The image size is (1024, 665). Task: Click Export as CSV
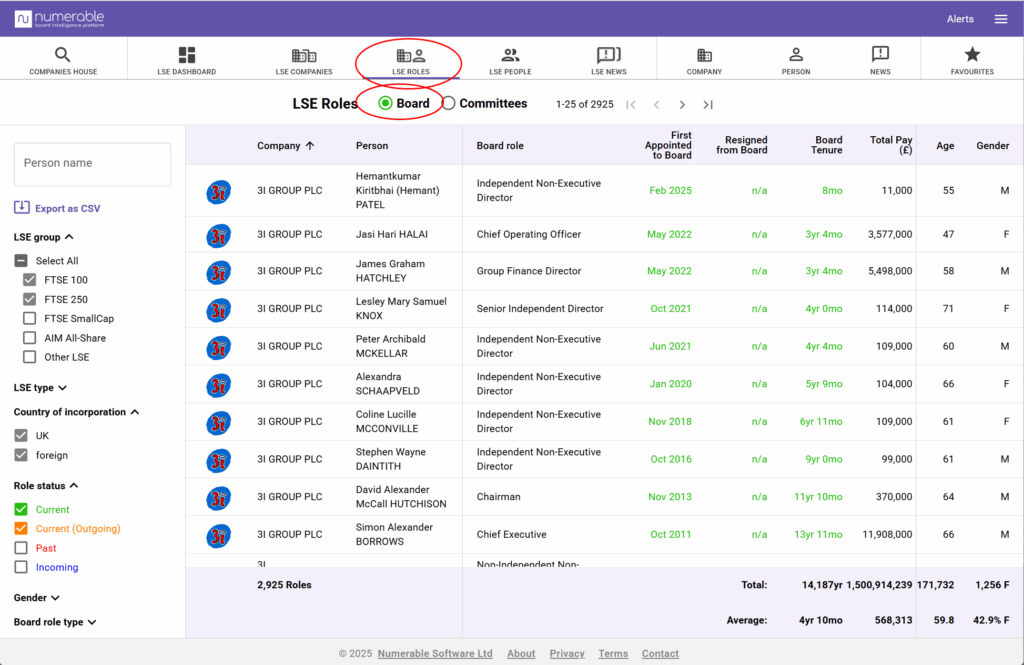(58, 208)
